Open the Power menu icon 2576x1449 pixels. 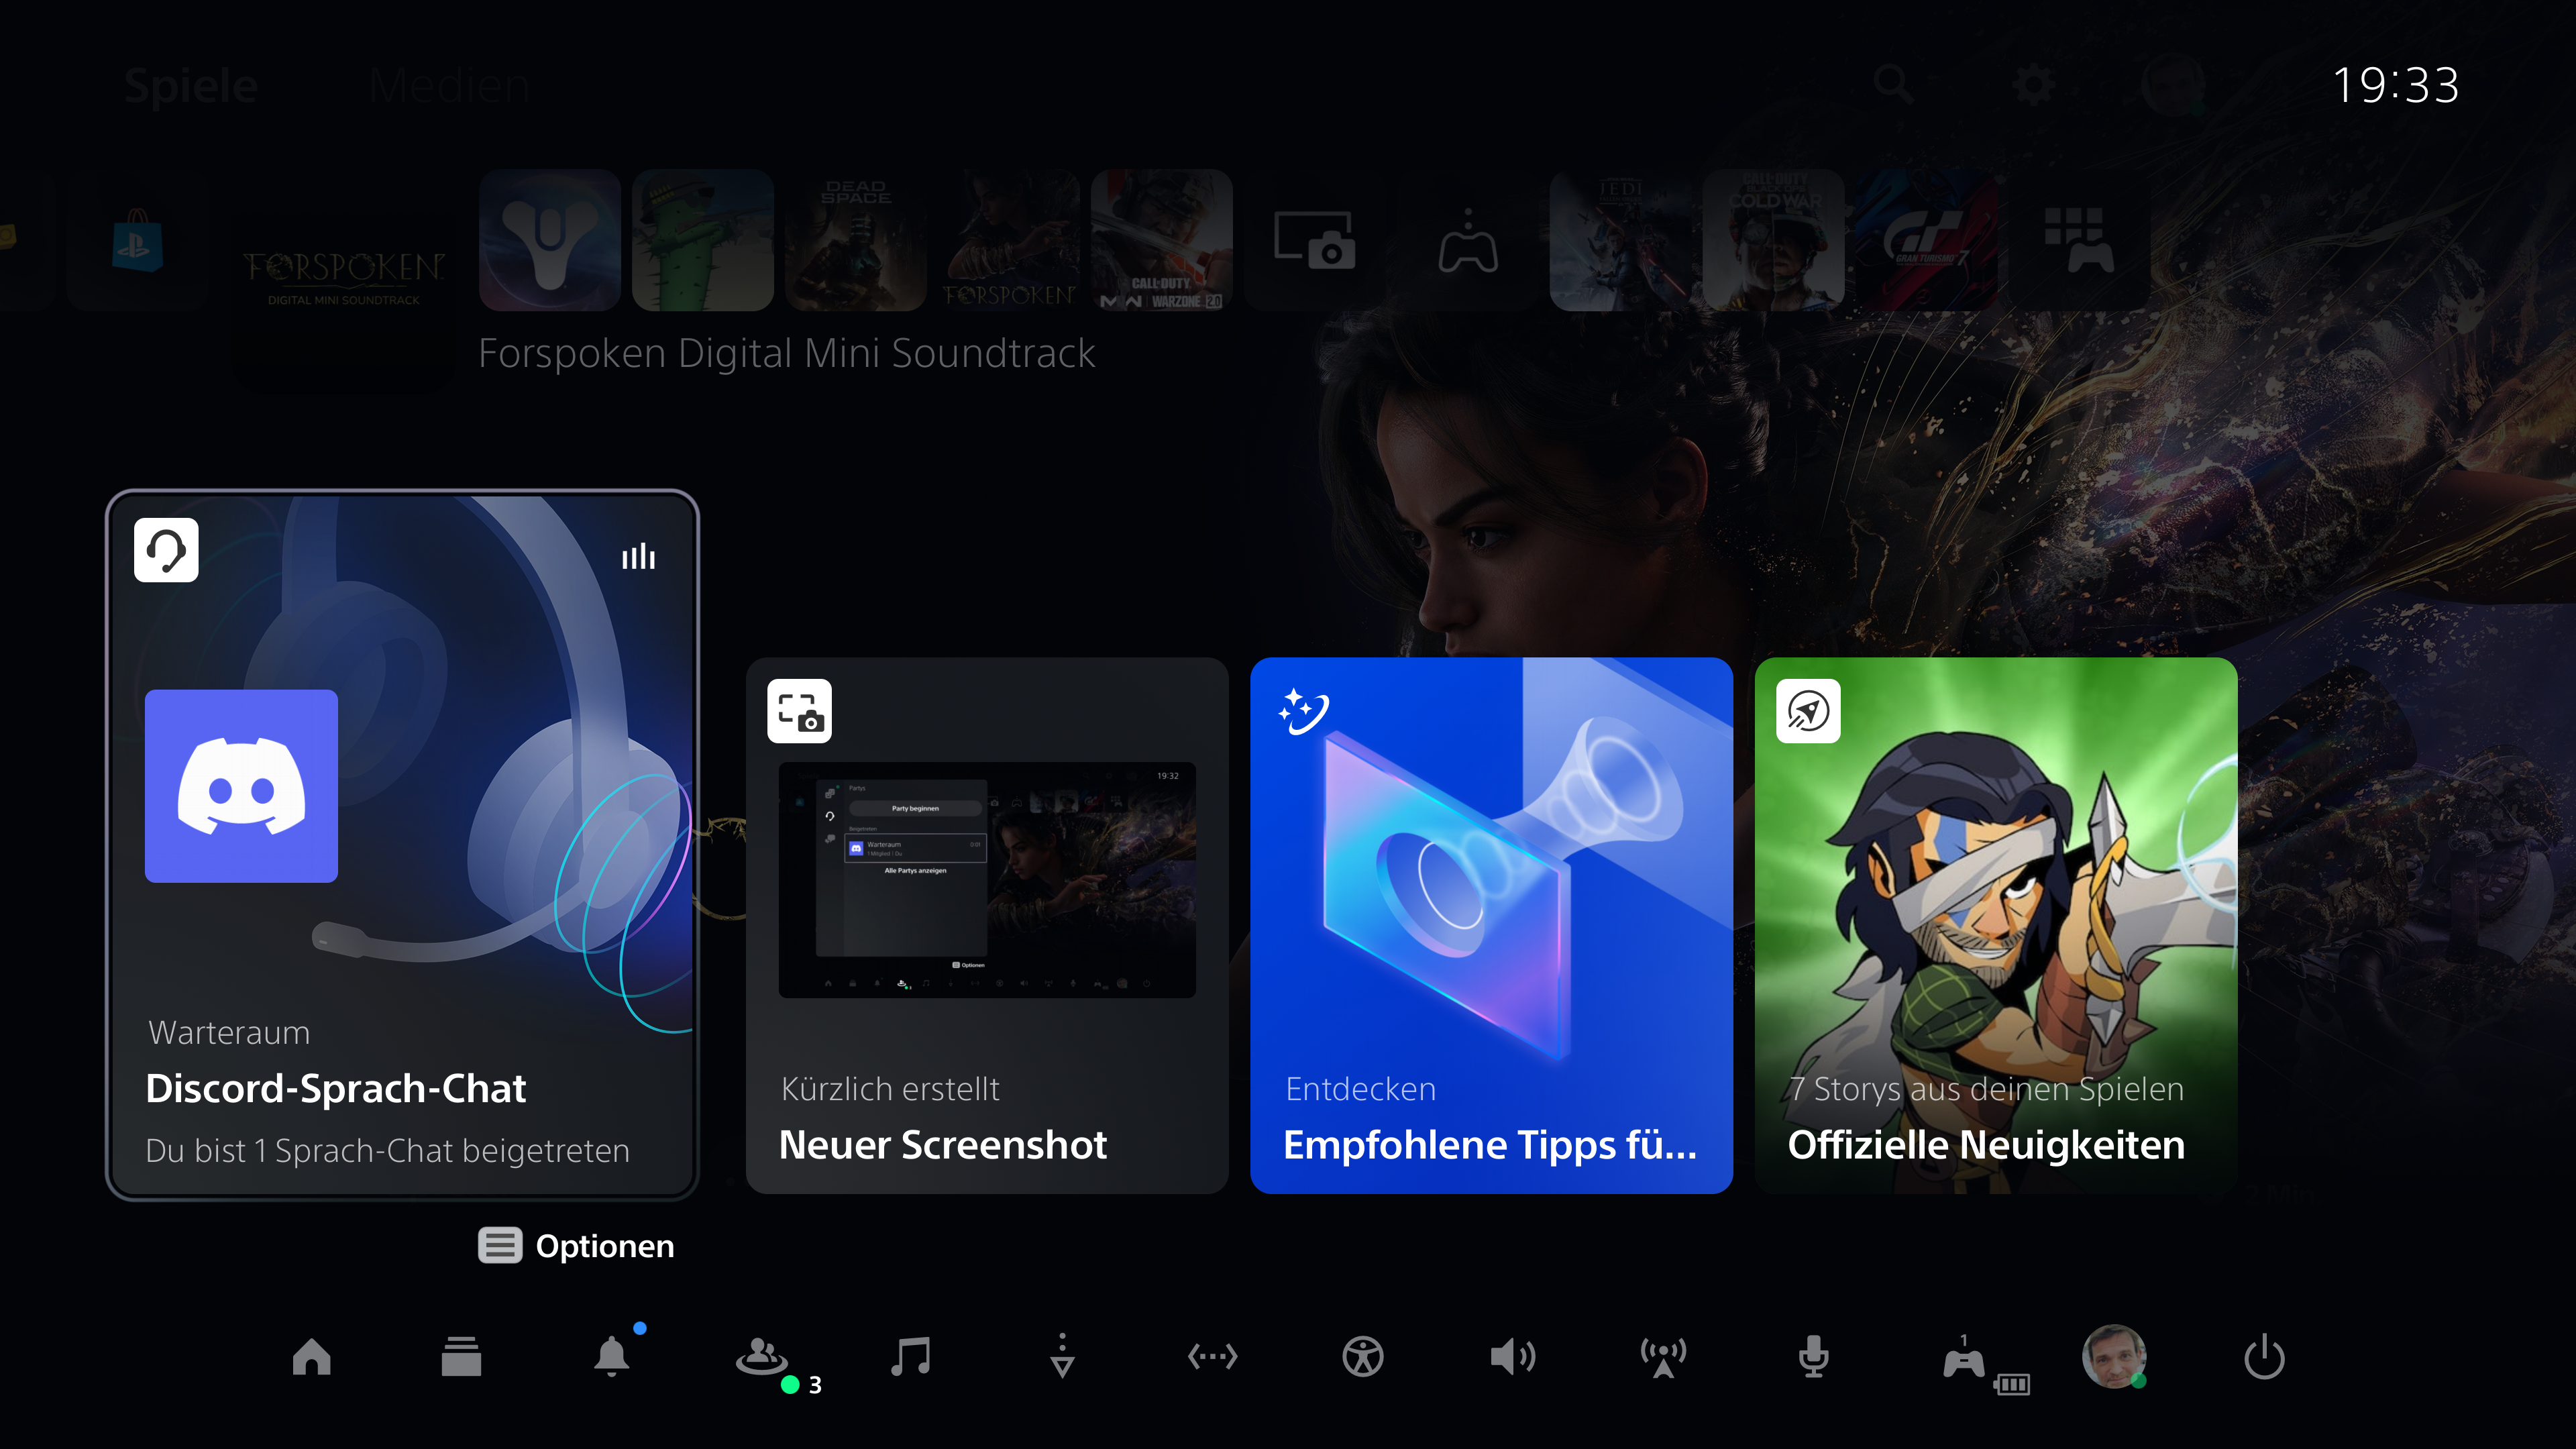[x=2264, y=1357]
